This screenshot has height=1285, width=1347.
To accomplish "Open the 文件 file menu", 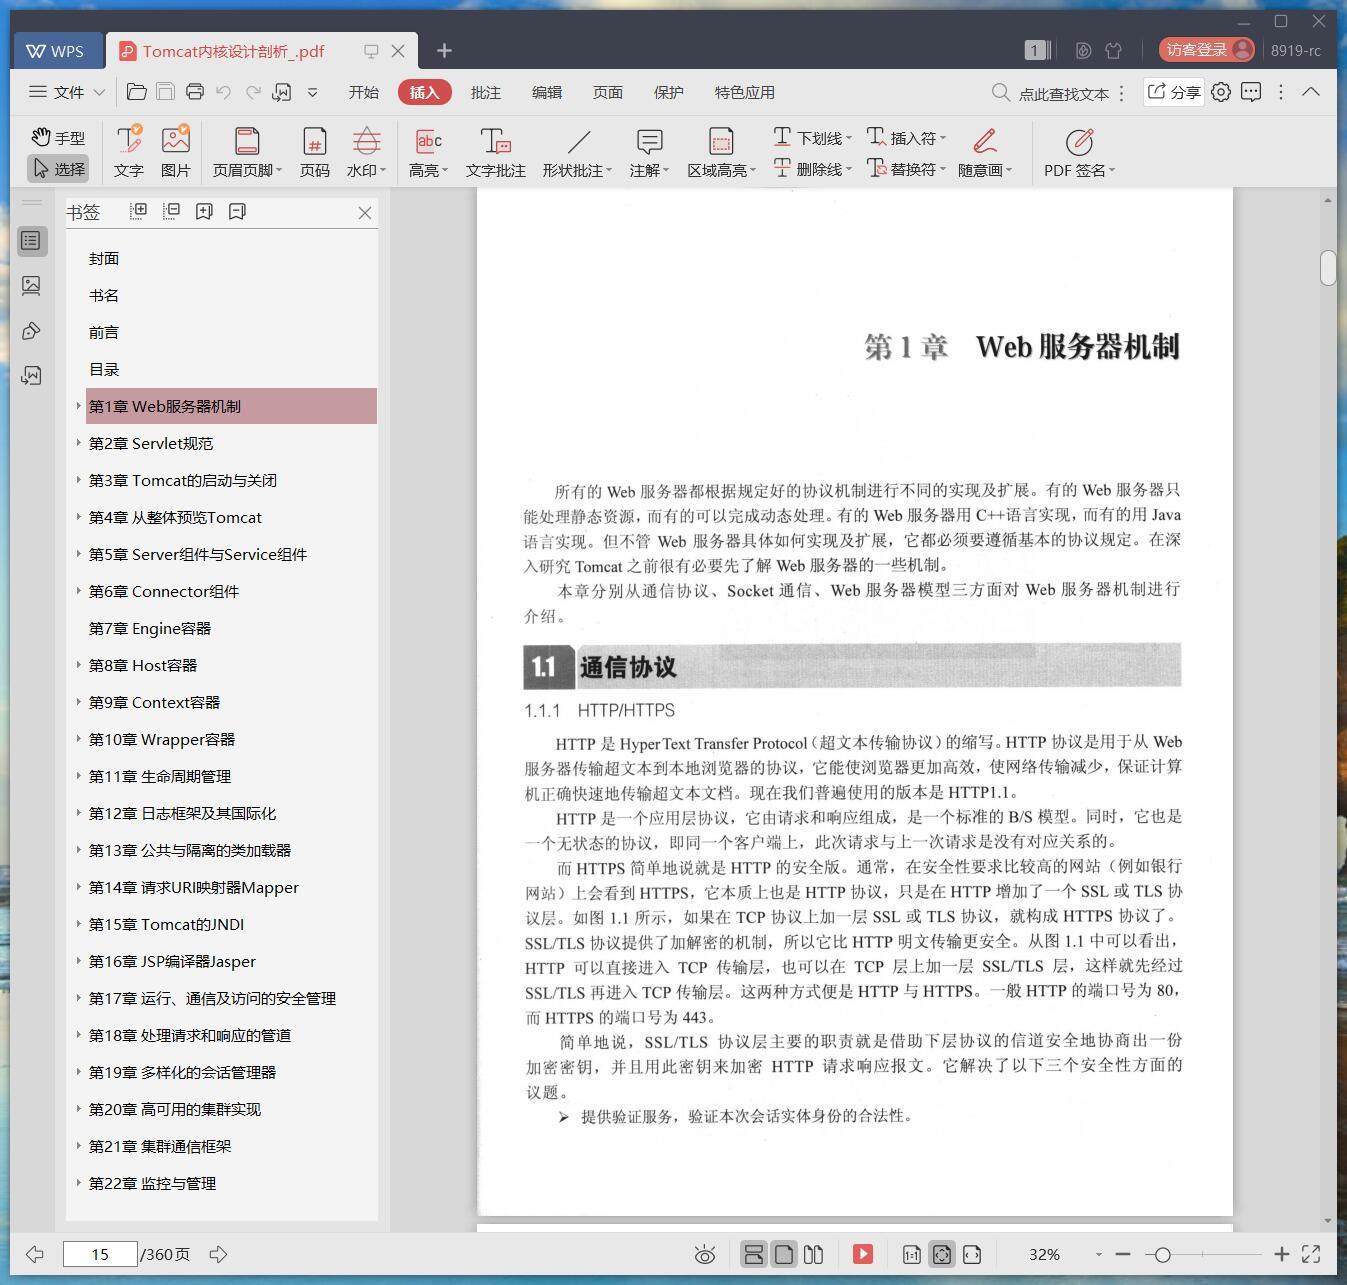I will [67, 92].
